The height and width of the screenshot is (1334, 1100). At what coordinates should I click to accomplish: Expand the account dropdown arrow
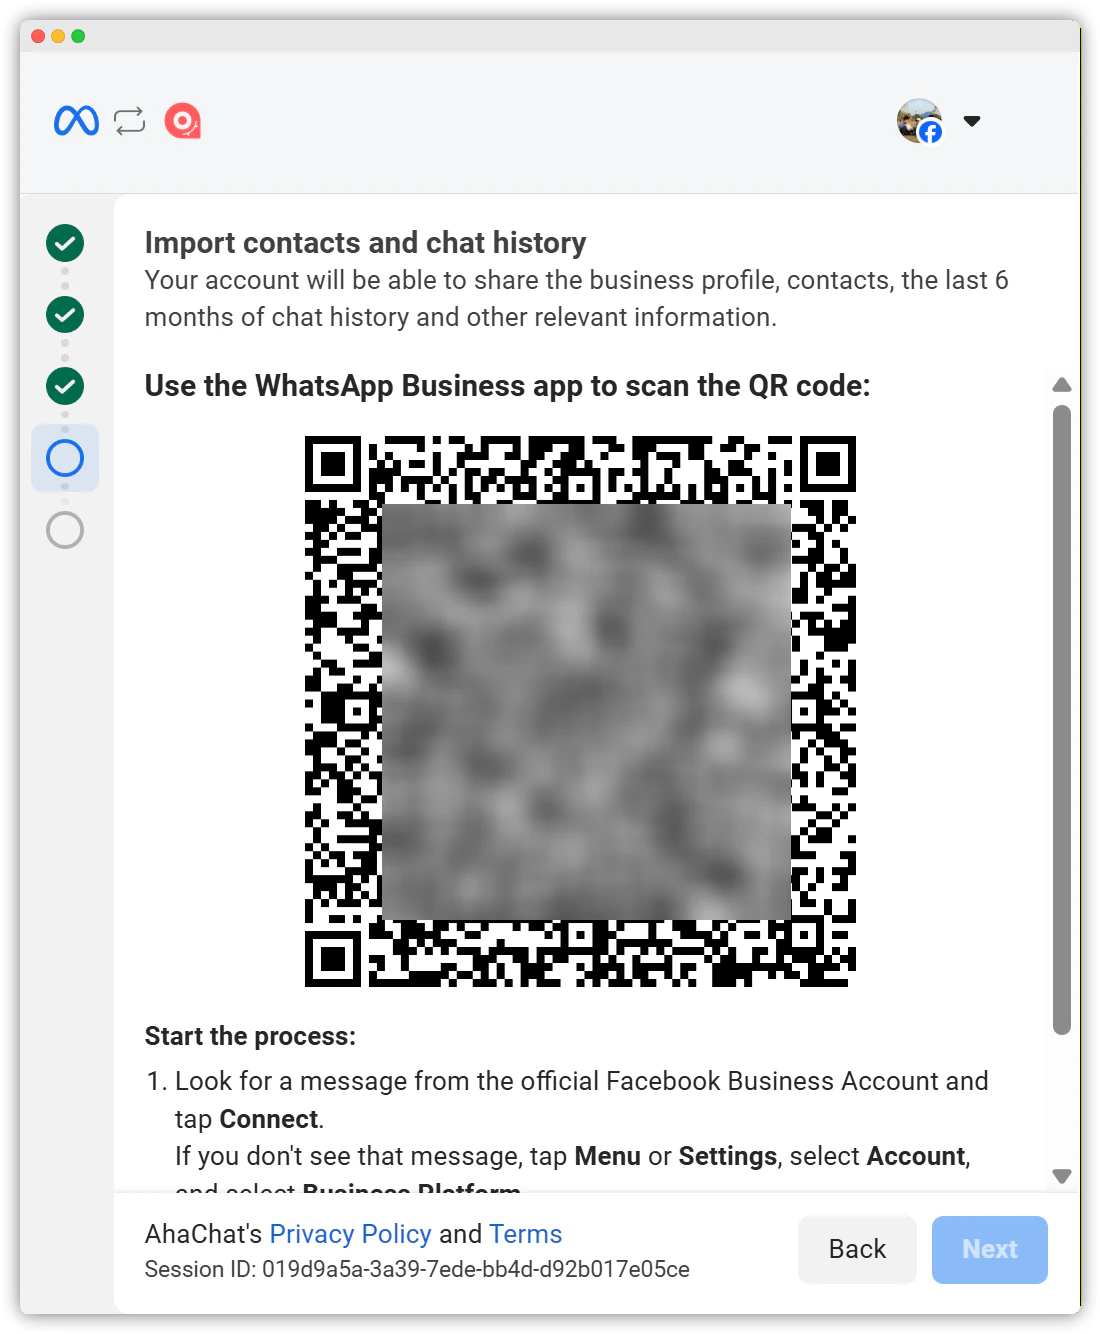[x=972, y=121]
